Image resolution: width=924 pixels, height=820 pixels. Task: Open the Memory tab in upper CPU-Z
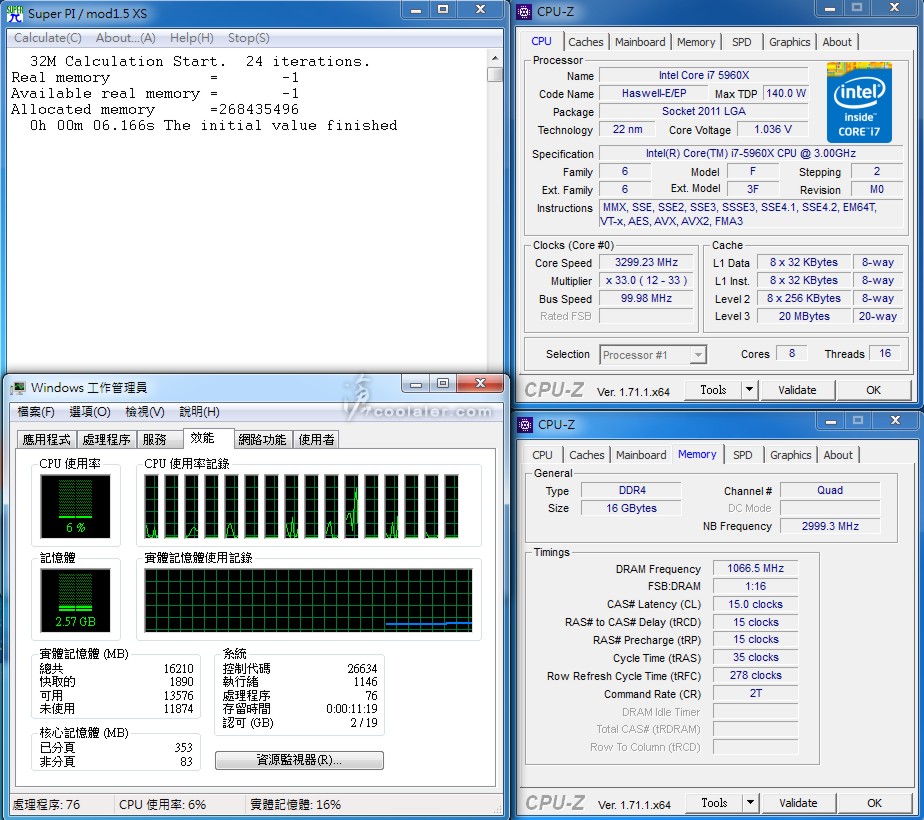tap(696, 42)
